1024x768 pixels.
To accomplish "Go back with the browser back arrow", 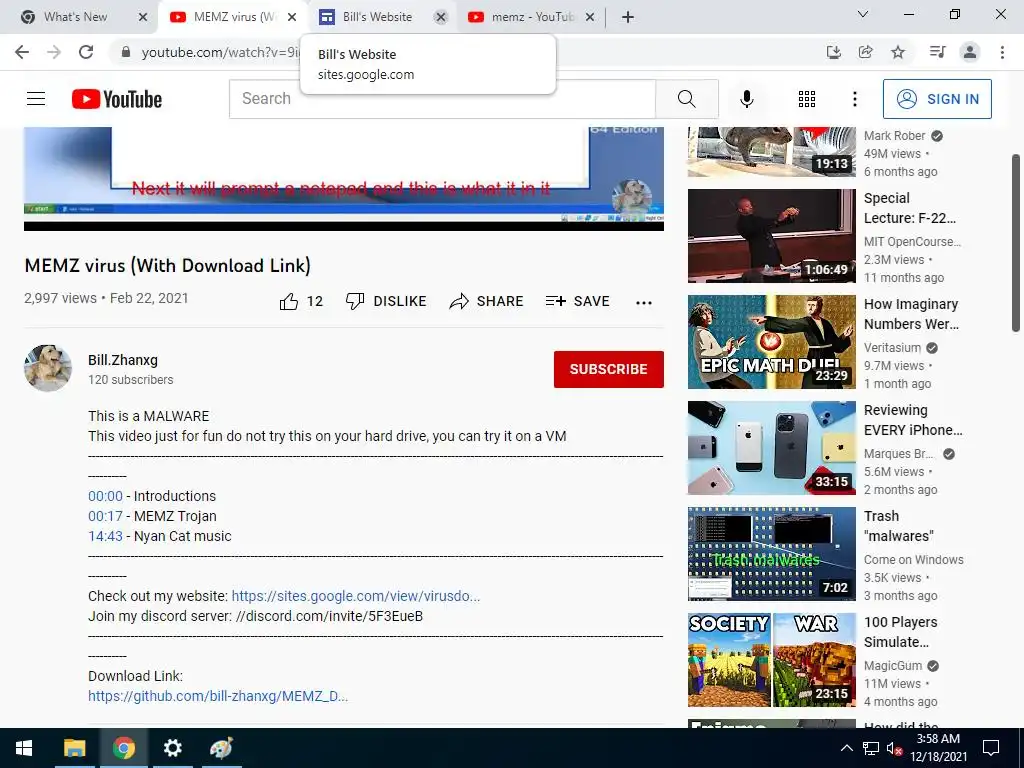I will [22, 52].
